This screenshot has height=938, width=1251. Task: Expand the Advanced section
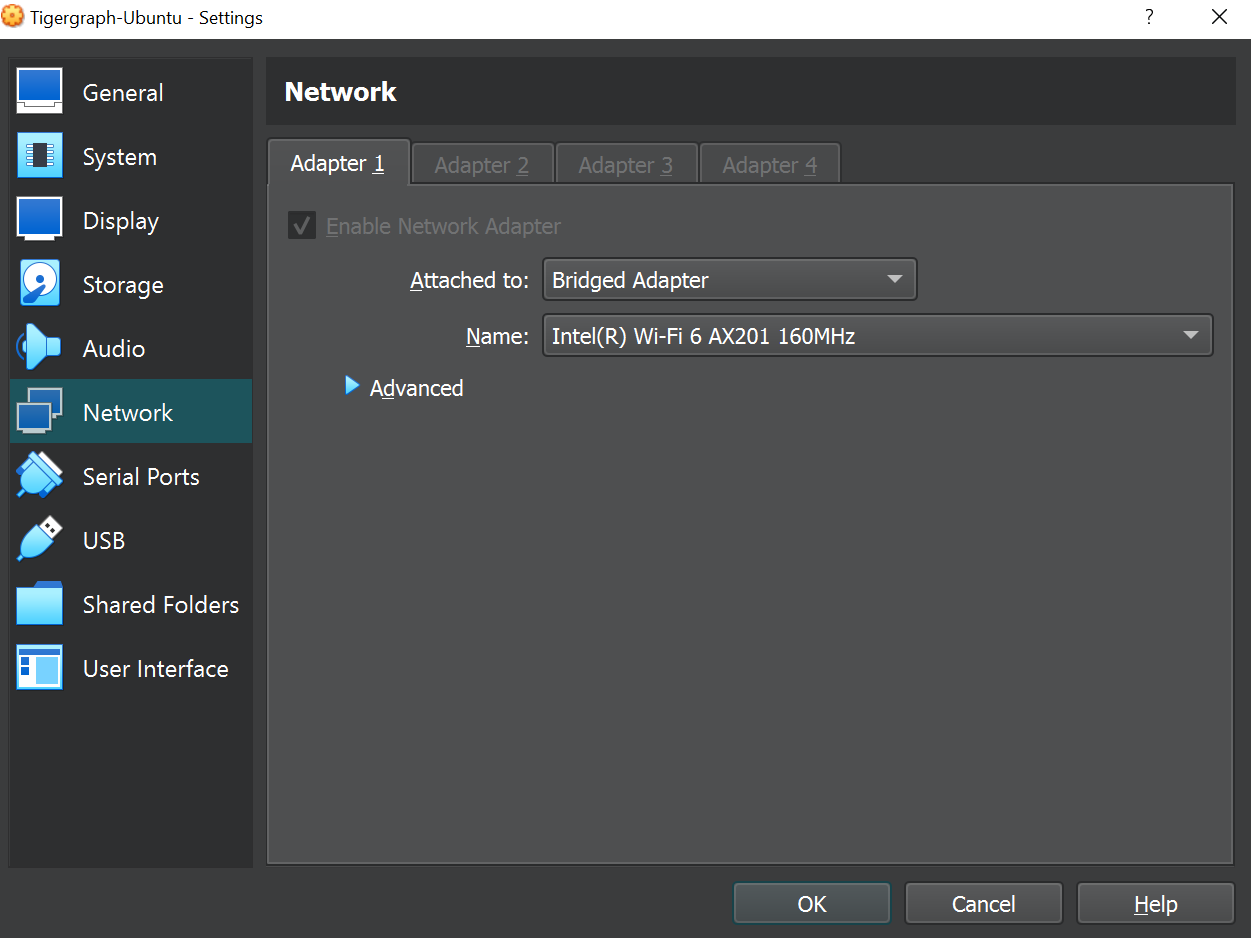(403, 387)
